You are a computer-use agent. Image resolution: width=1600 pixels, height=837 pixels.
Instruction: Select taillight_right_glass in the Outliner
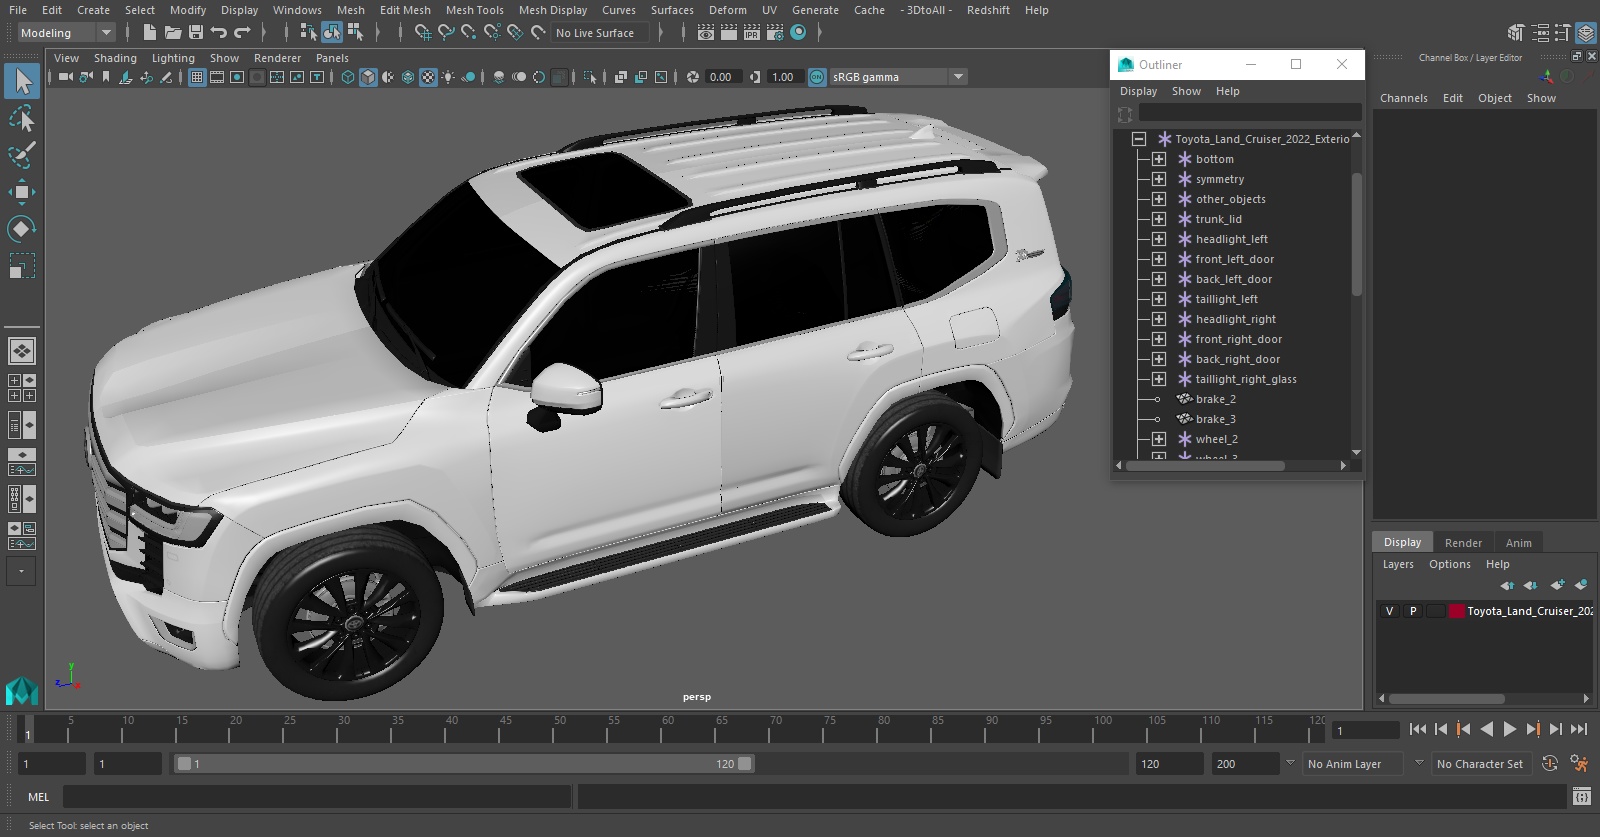tap(1246, 379)
